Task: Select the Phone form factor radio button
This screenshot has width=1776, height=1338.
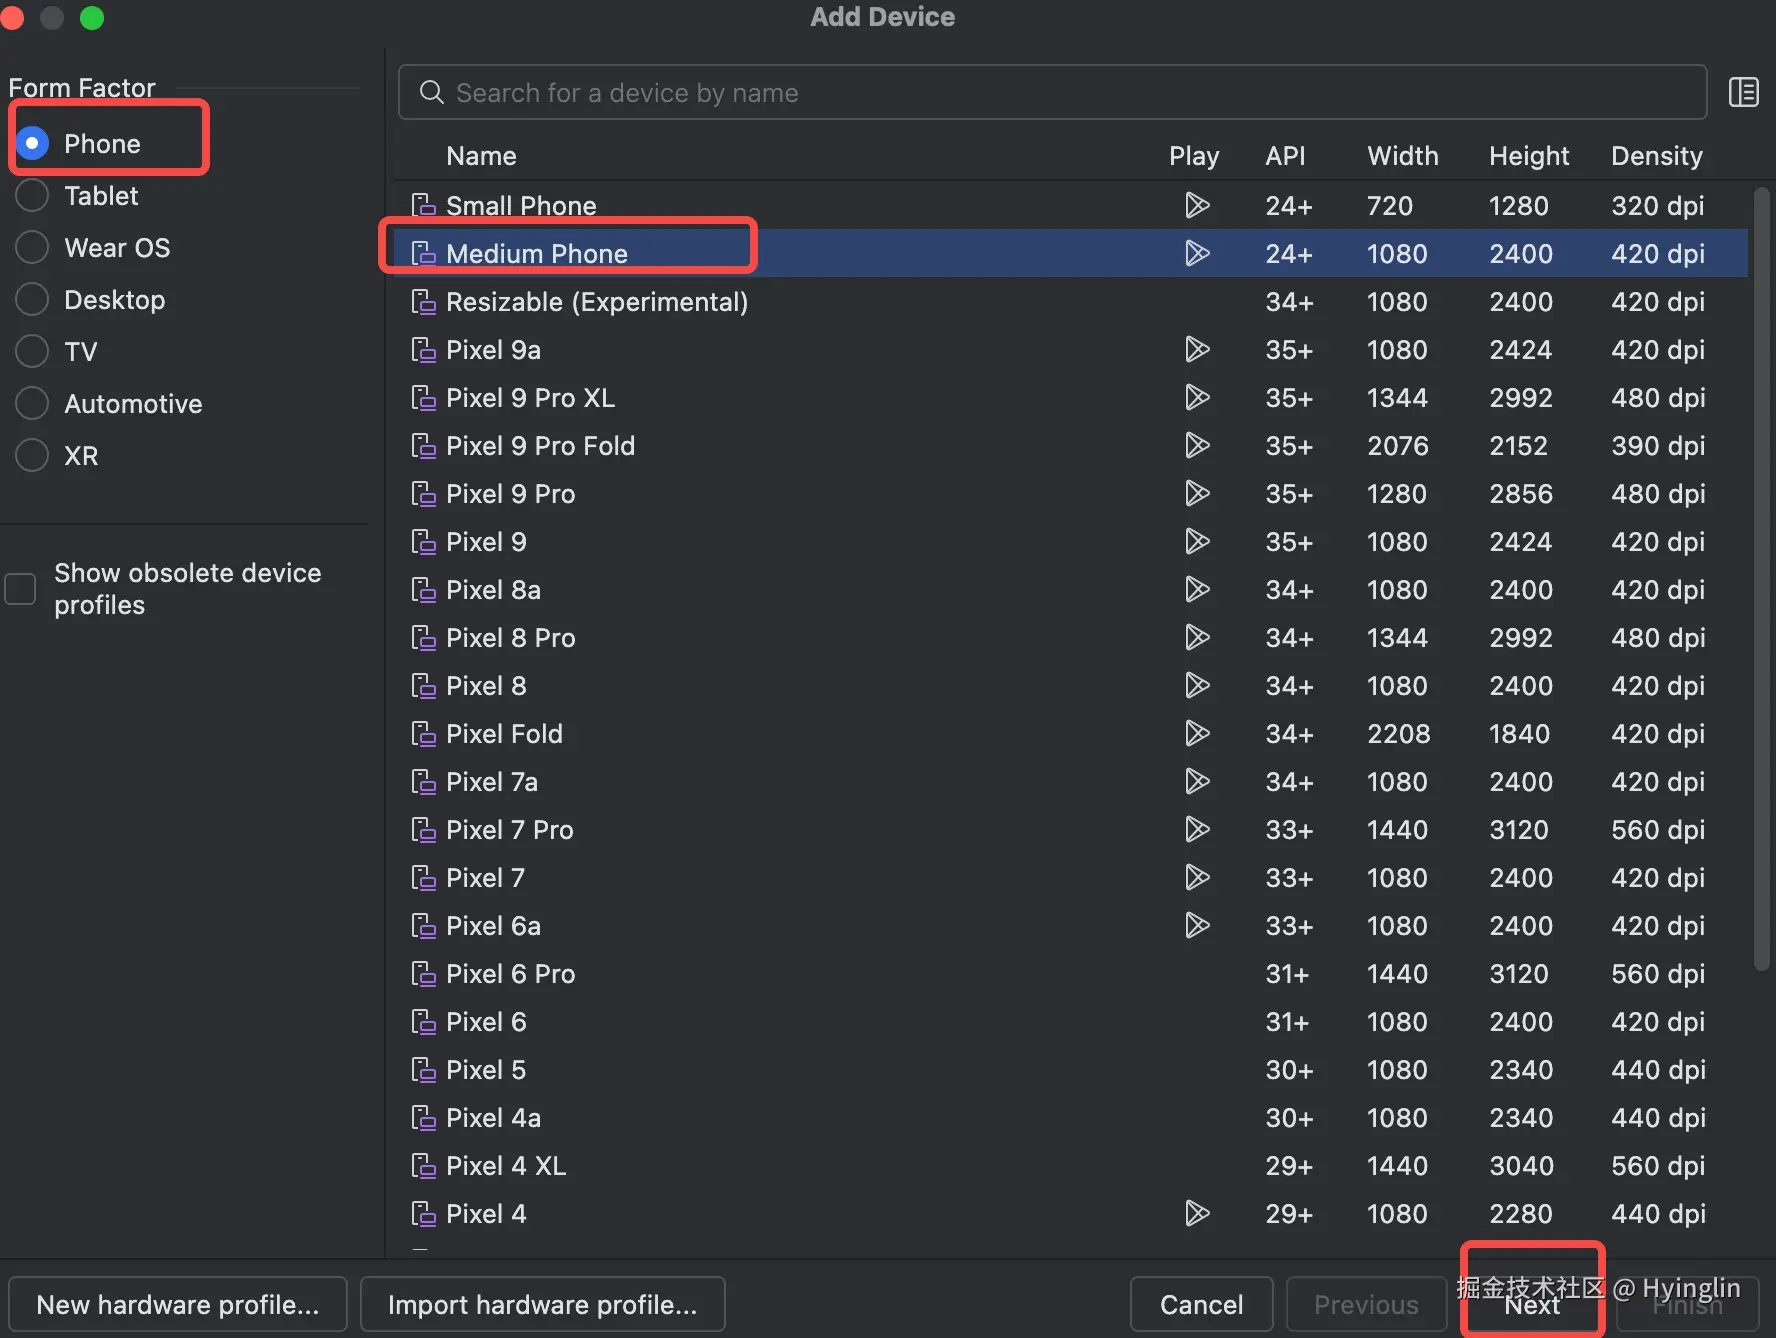Action: tap(32, 143)
